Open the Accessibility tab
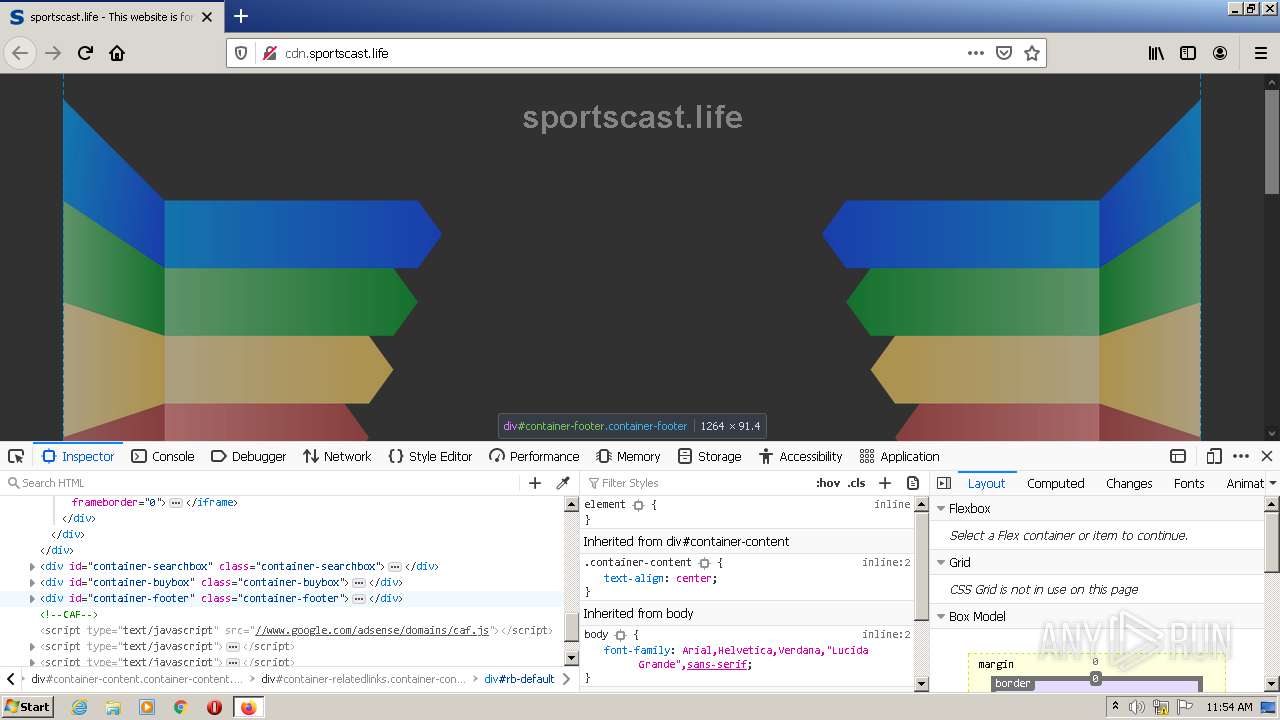 coord(800,456)
